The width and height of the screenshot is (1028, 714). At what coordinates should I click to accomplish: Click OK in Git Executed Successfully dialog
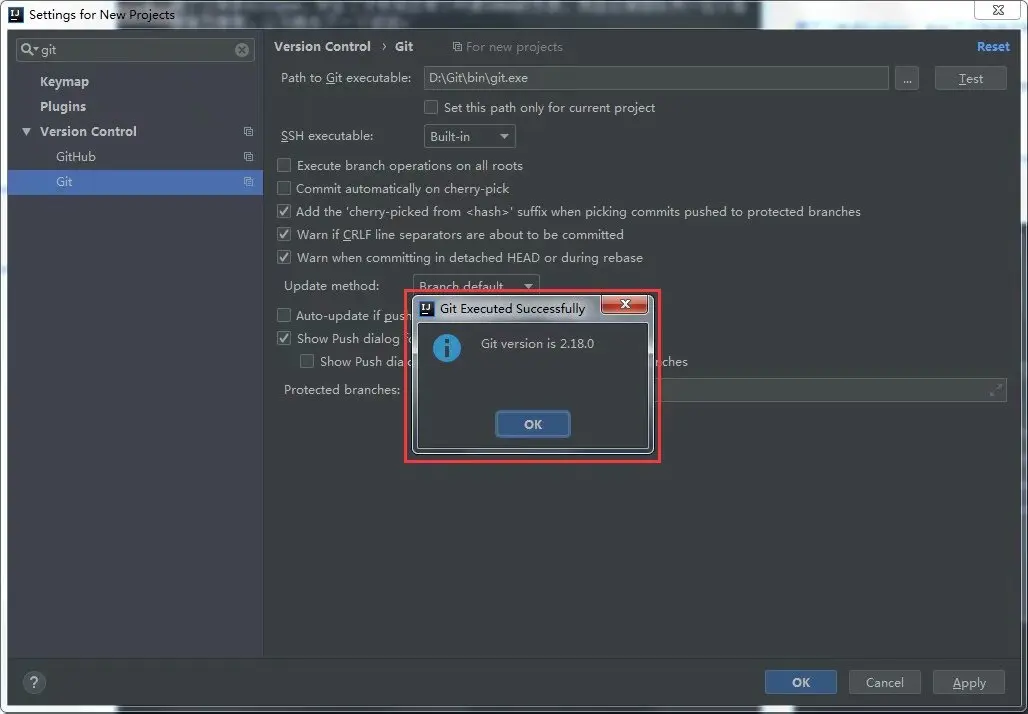click(533, 424)
